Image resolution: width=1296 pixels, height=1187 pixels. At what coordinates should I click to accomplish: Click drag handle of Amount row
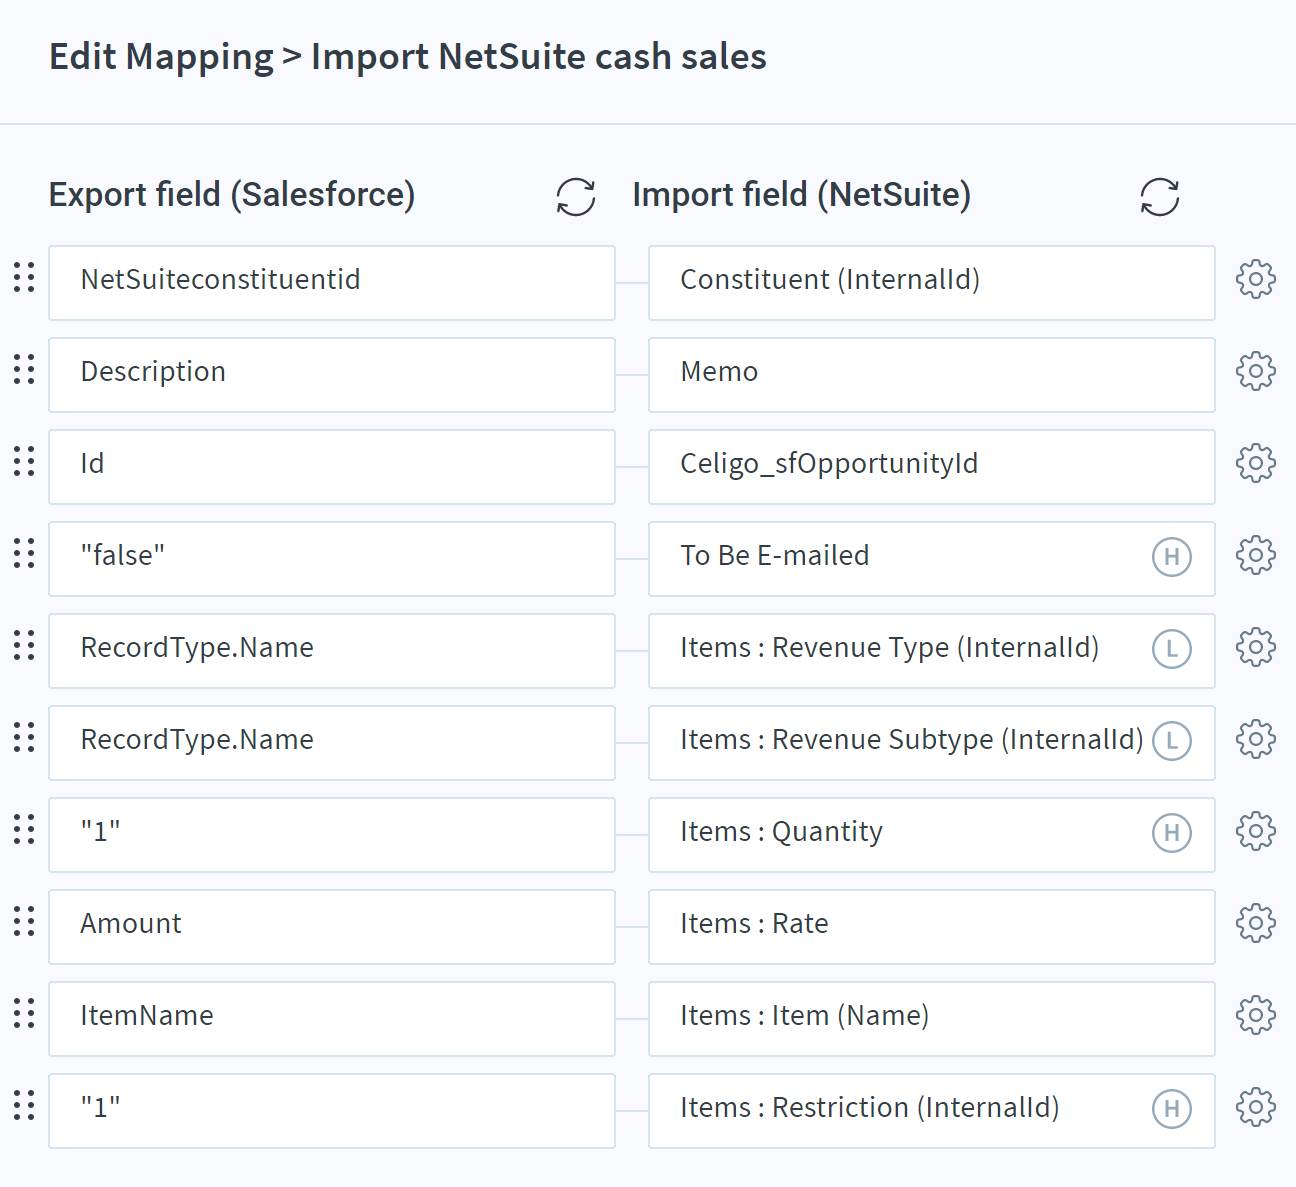click(24, 921)
